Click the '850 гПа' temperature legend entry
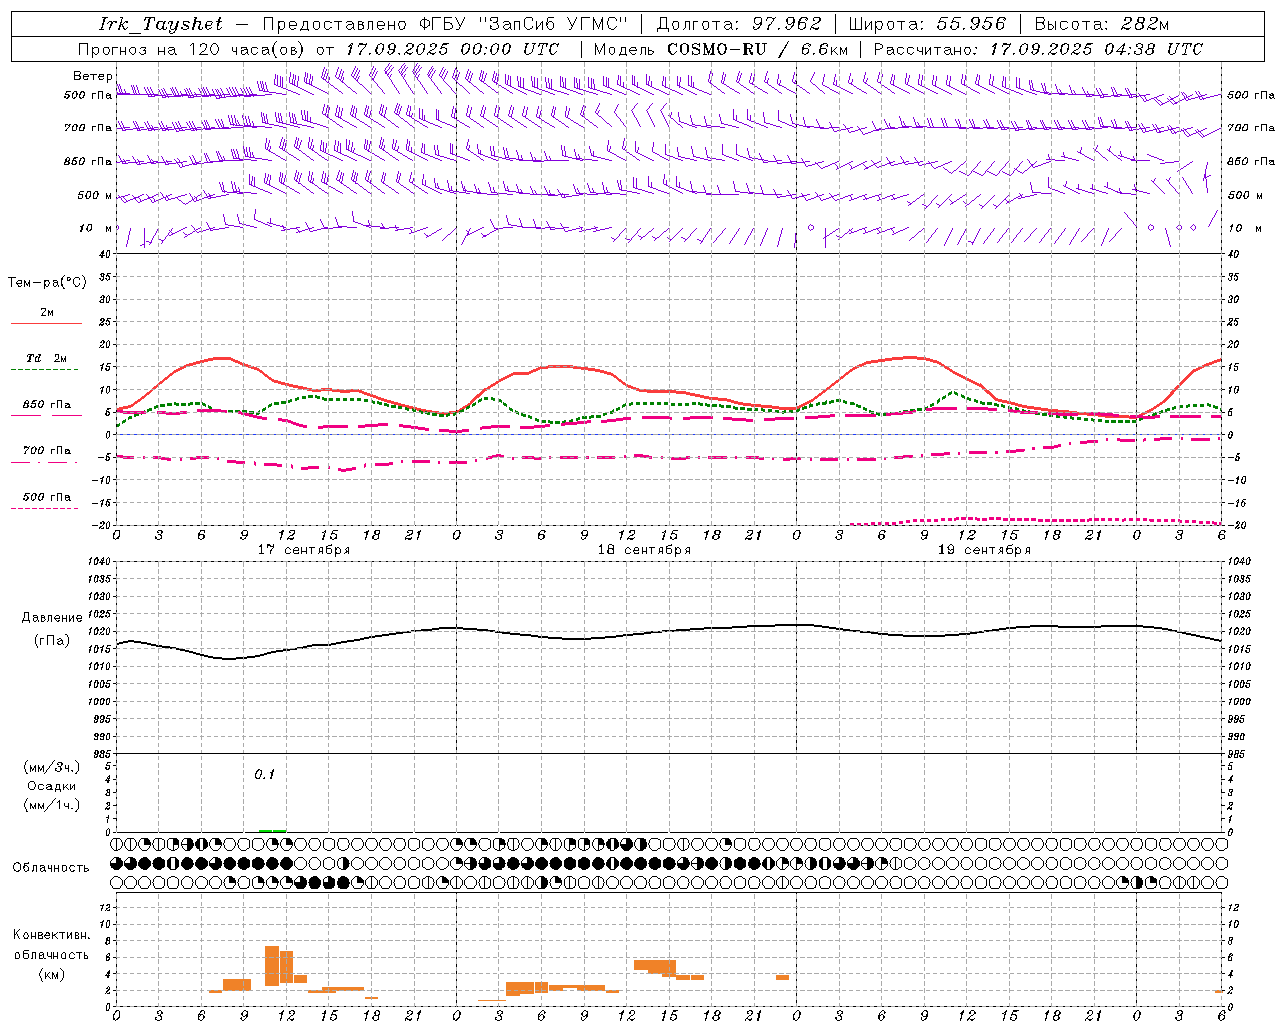Viewport: 1280px width, 1024px height. tap(47, 405)
